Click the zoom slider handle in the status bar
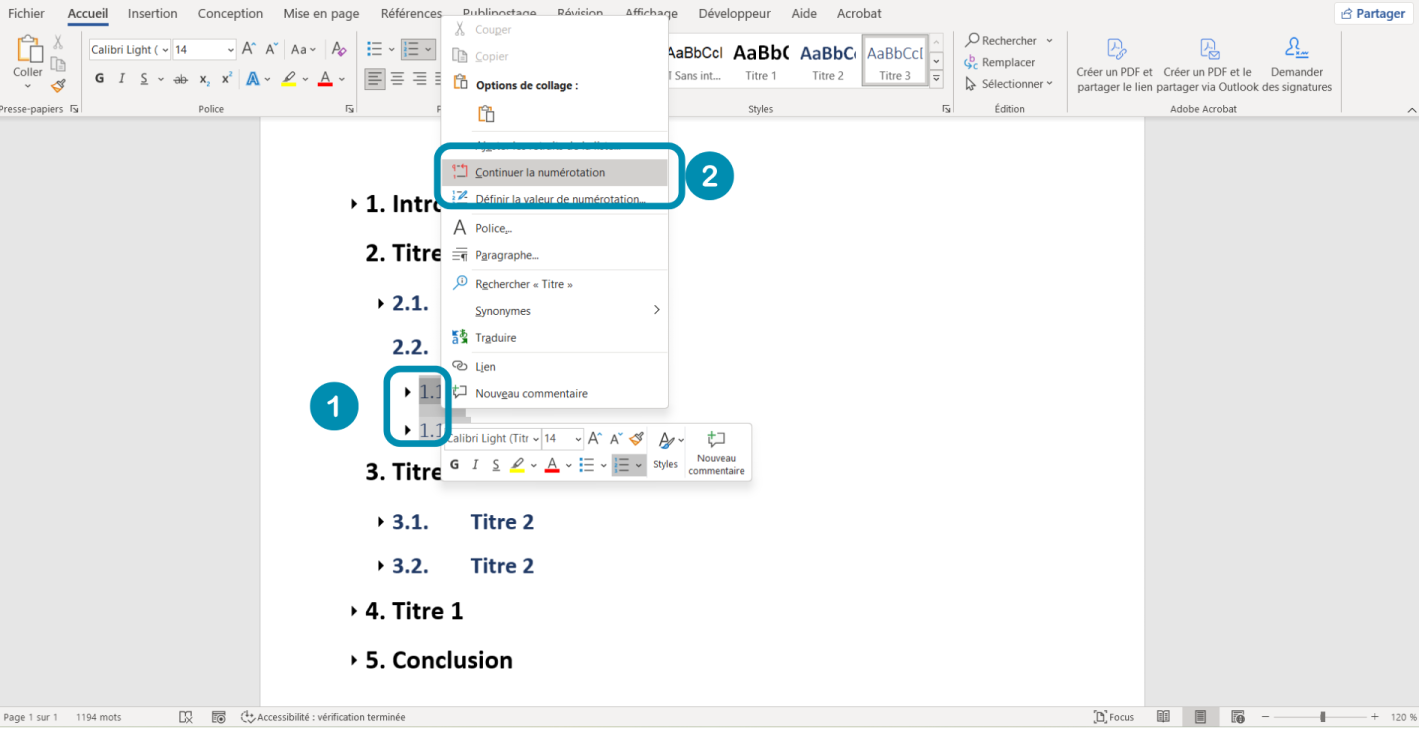This screenshot has height=731, width=1419. tap(1323, 717)
